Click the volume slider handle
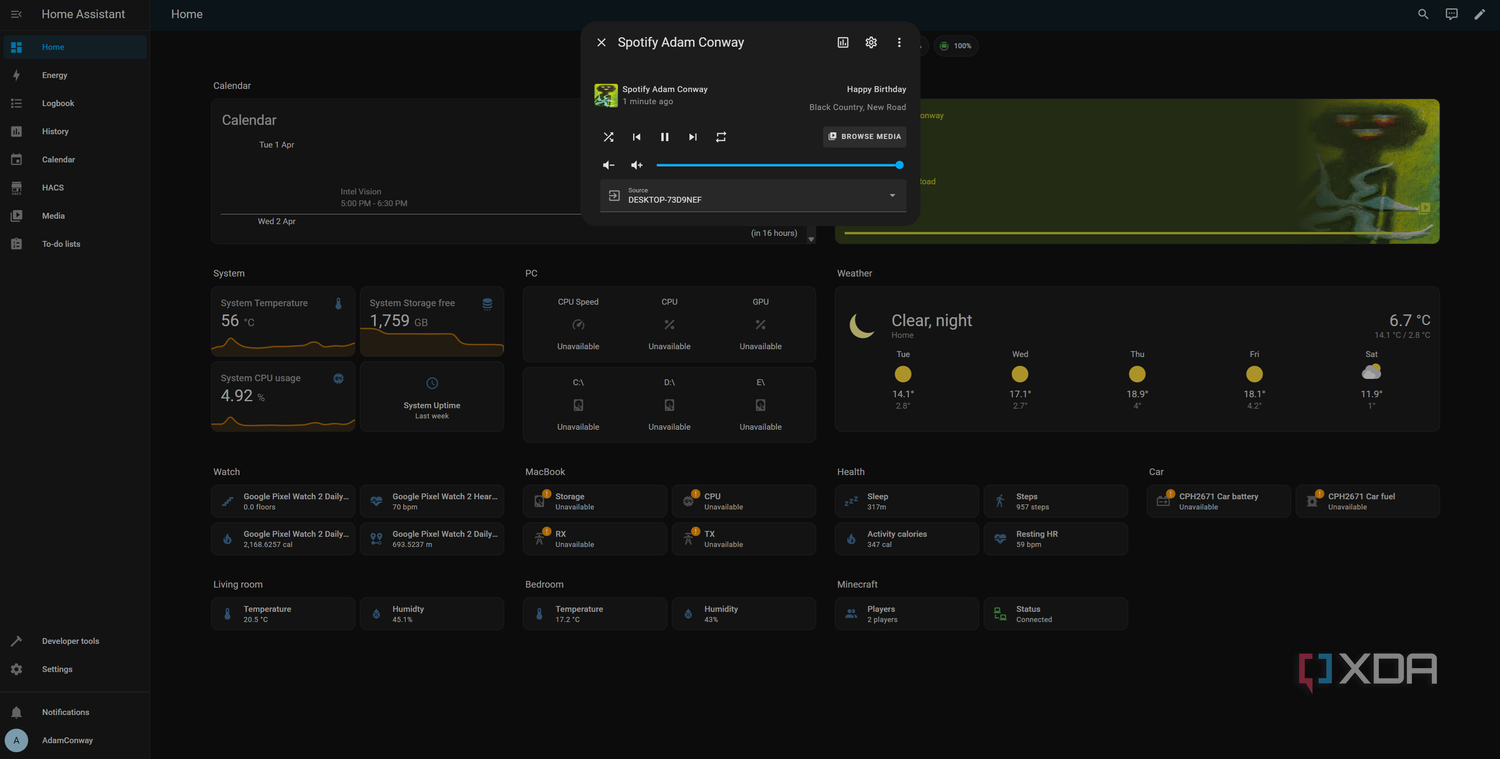 click(x=899, y=165)
